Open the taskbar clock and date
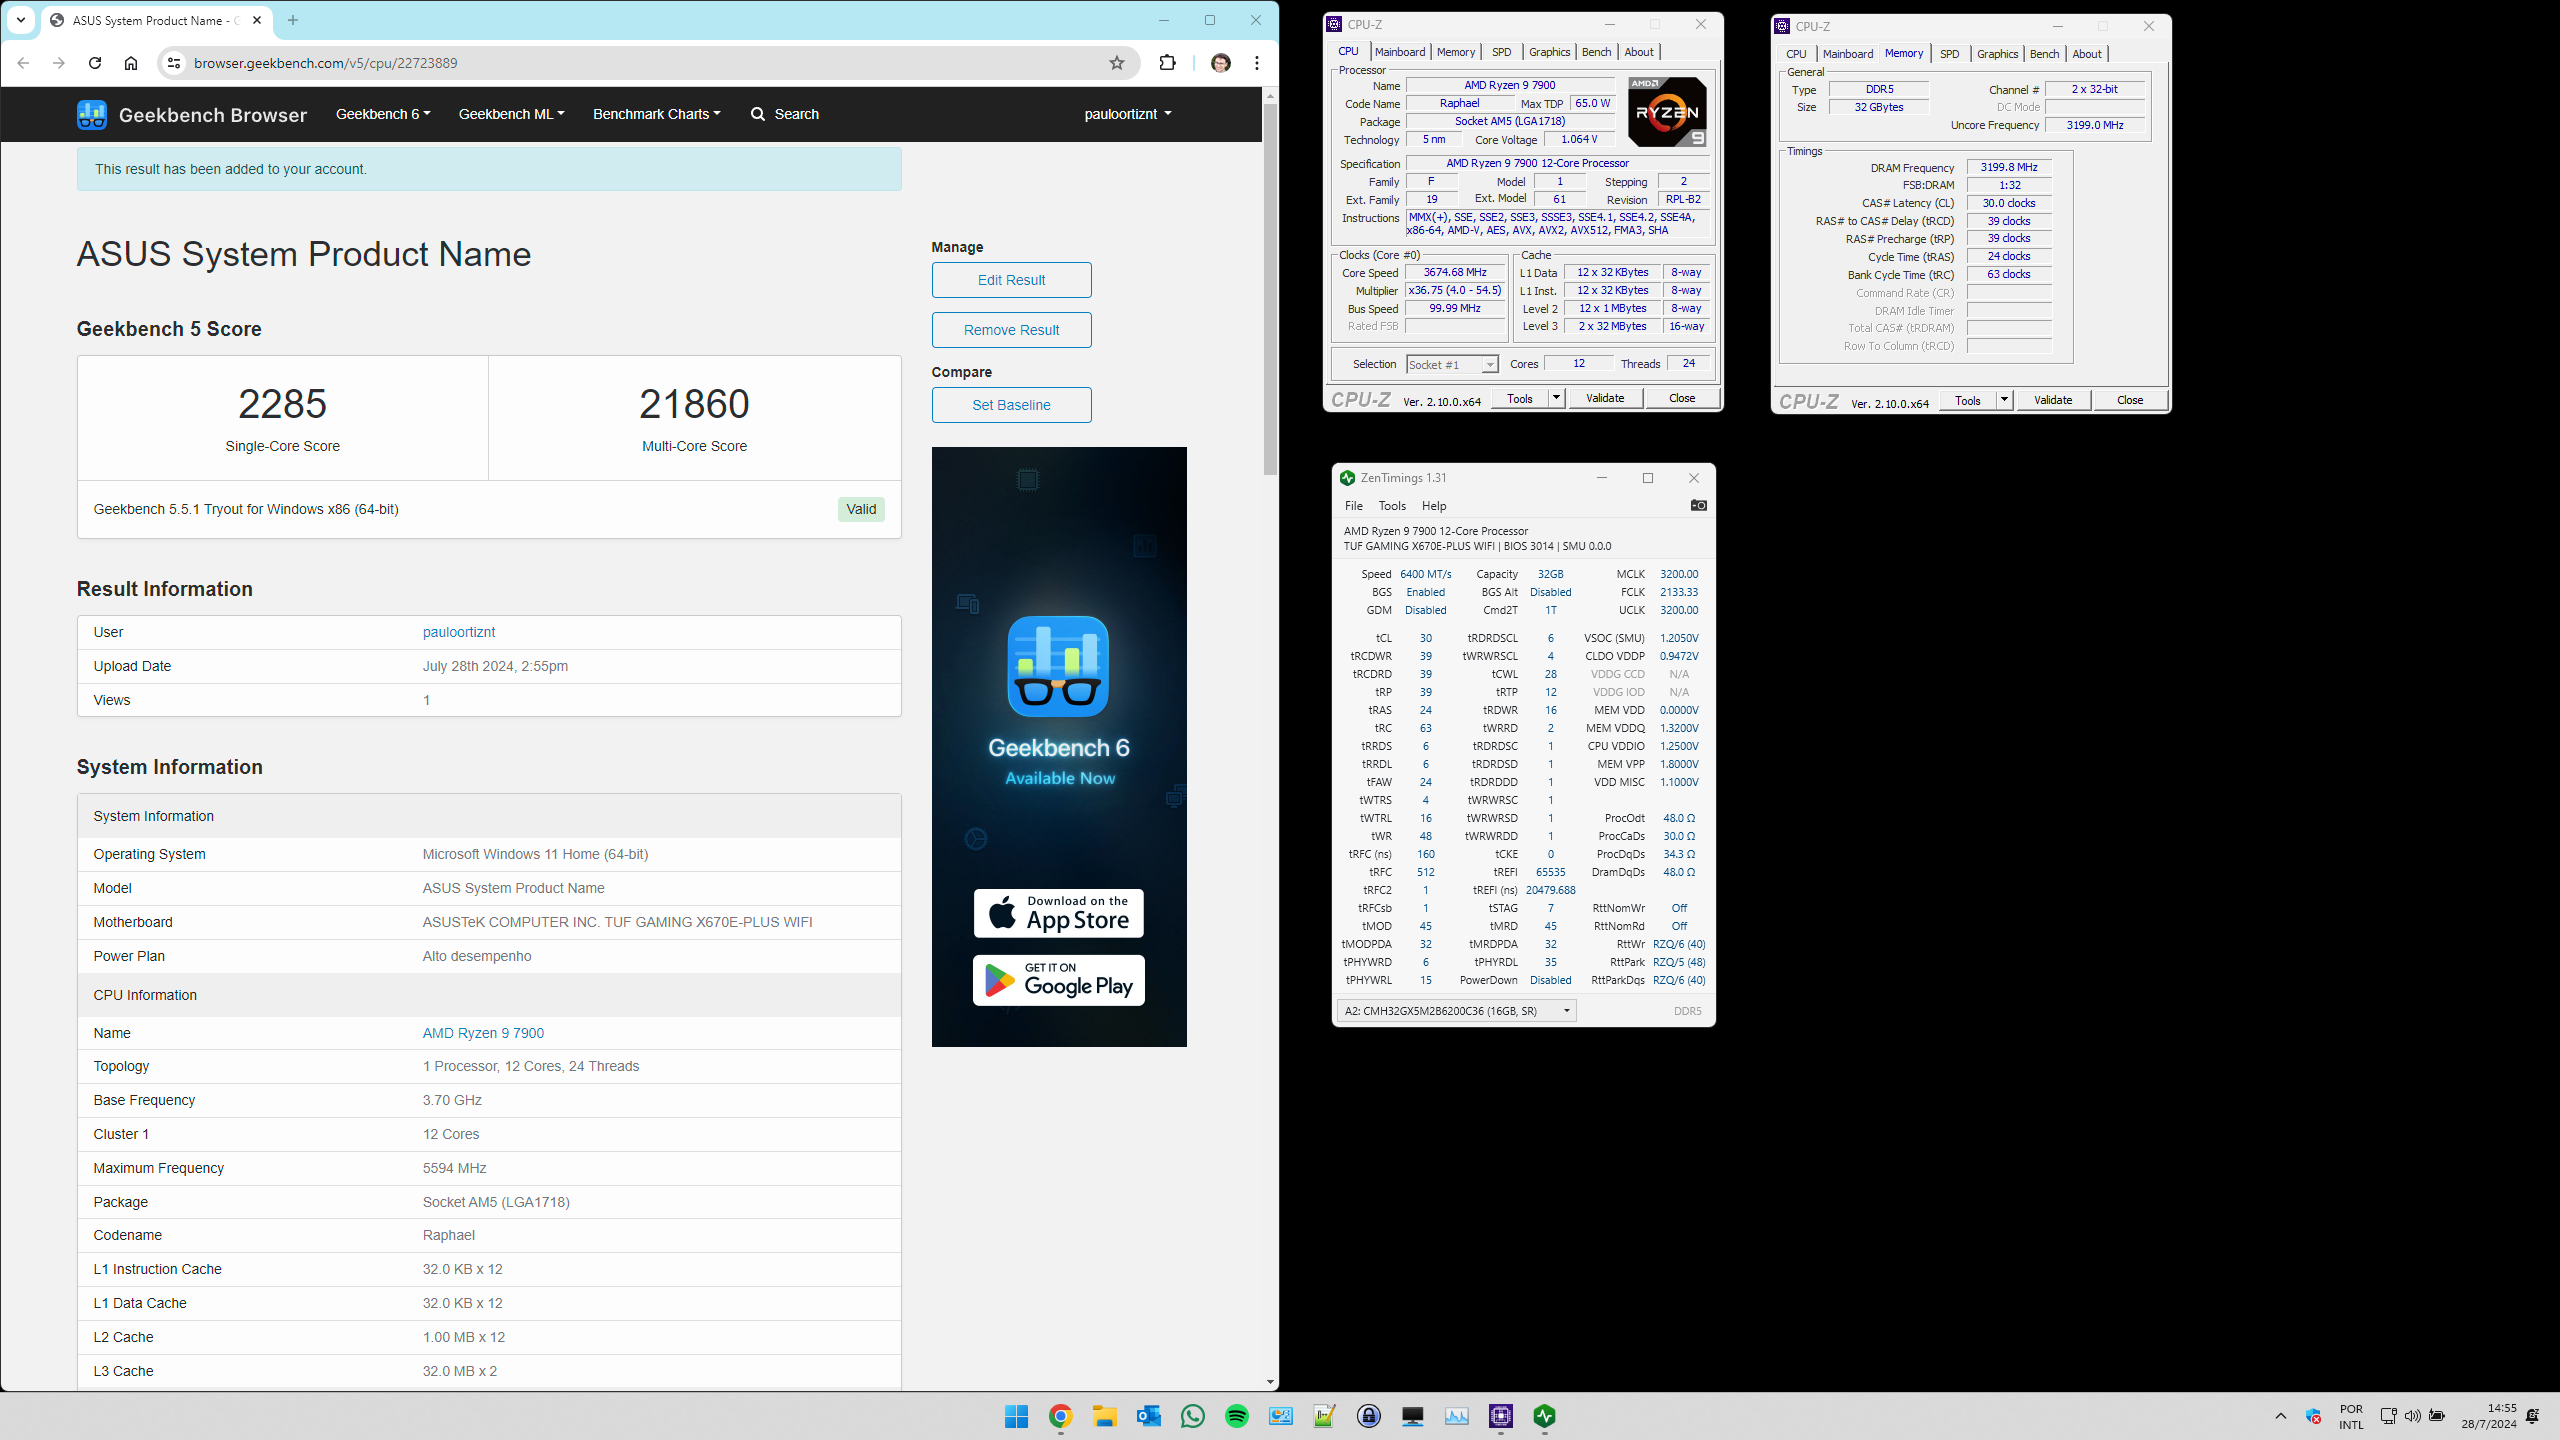2560x1440 pixels. point(2489,1416)
